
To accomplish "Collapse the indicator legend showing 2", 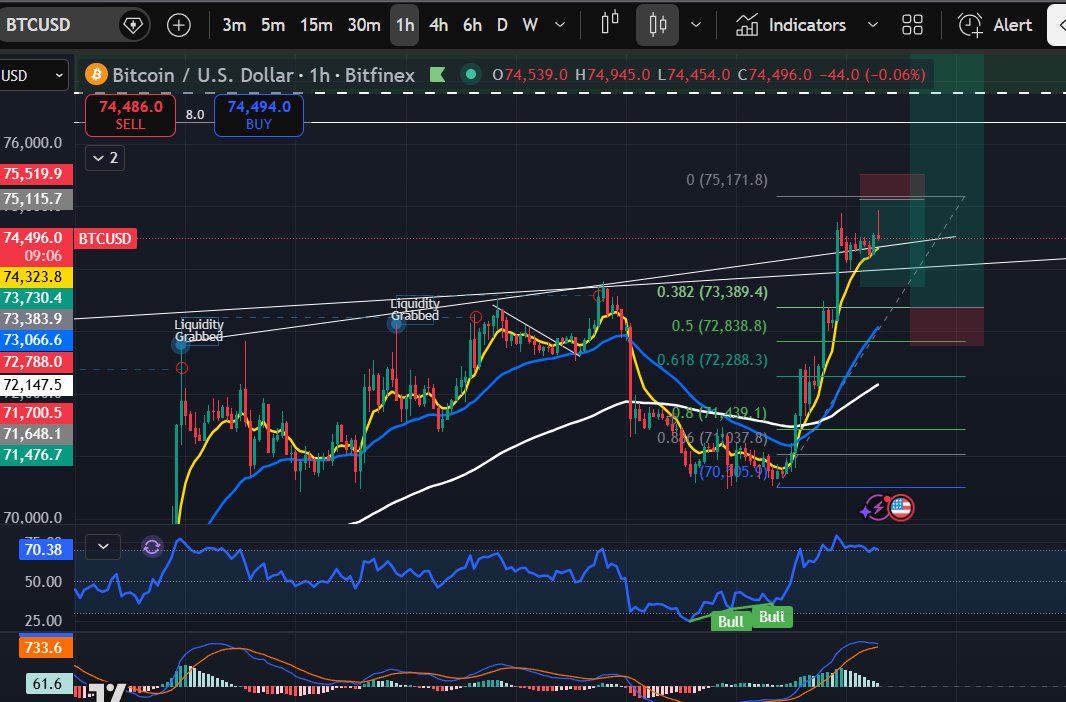I will (105, 158).
